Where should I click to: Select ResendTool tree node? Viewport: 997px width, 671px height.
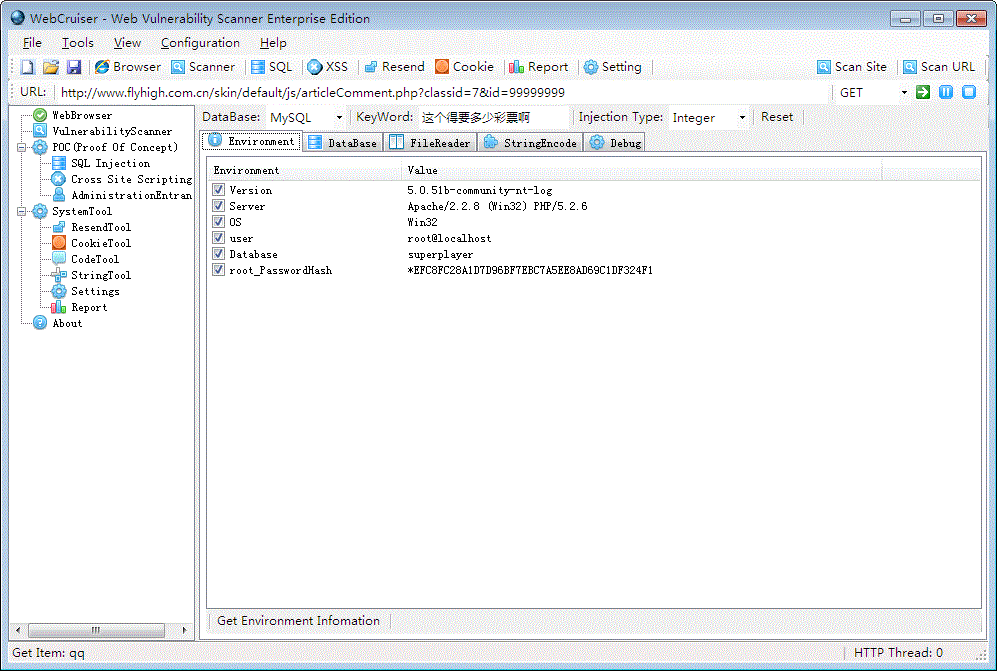pos(100,227)
